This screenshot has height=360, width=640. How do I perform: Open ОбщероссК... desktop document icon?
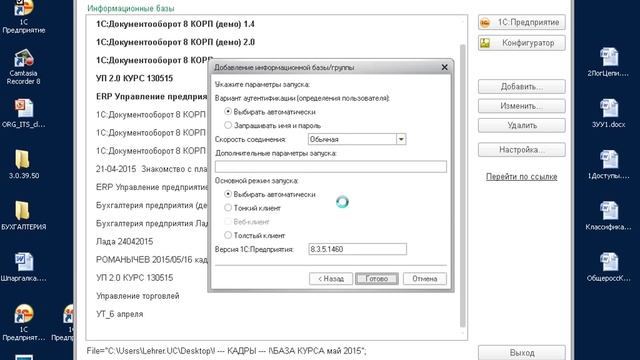[x=608, y=267]
